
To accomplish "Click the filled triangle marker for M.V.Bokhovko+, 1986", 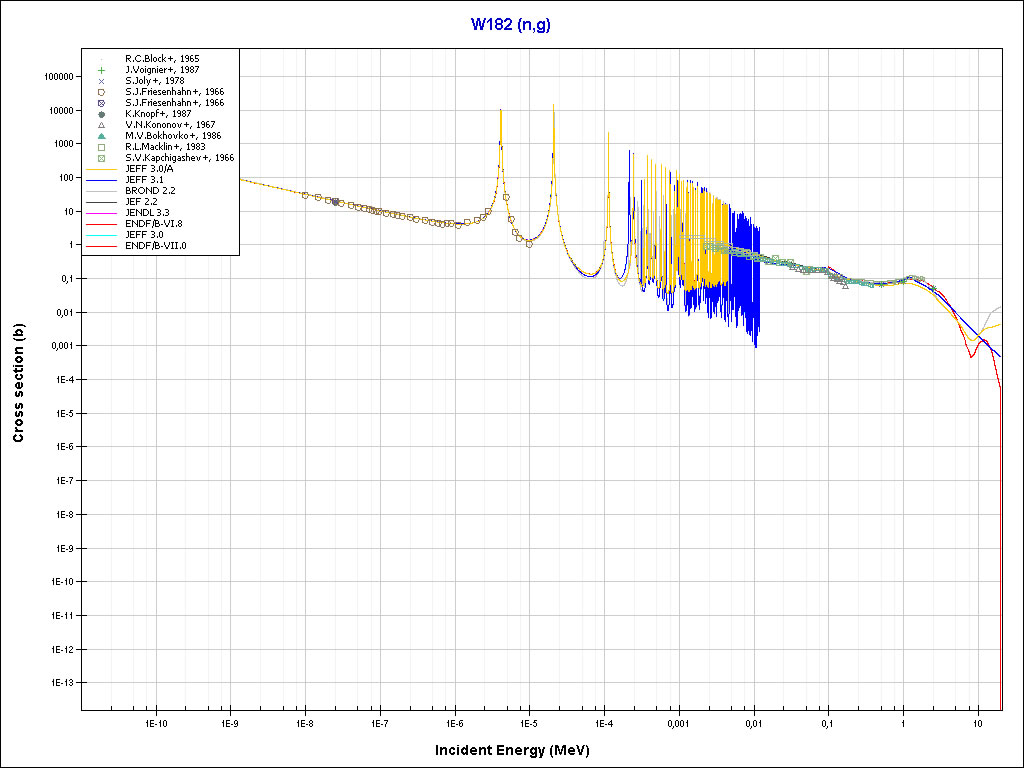I will [101, 136].
